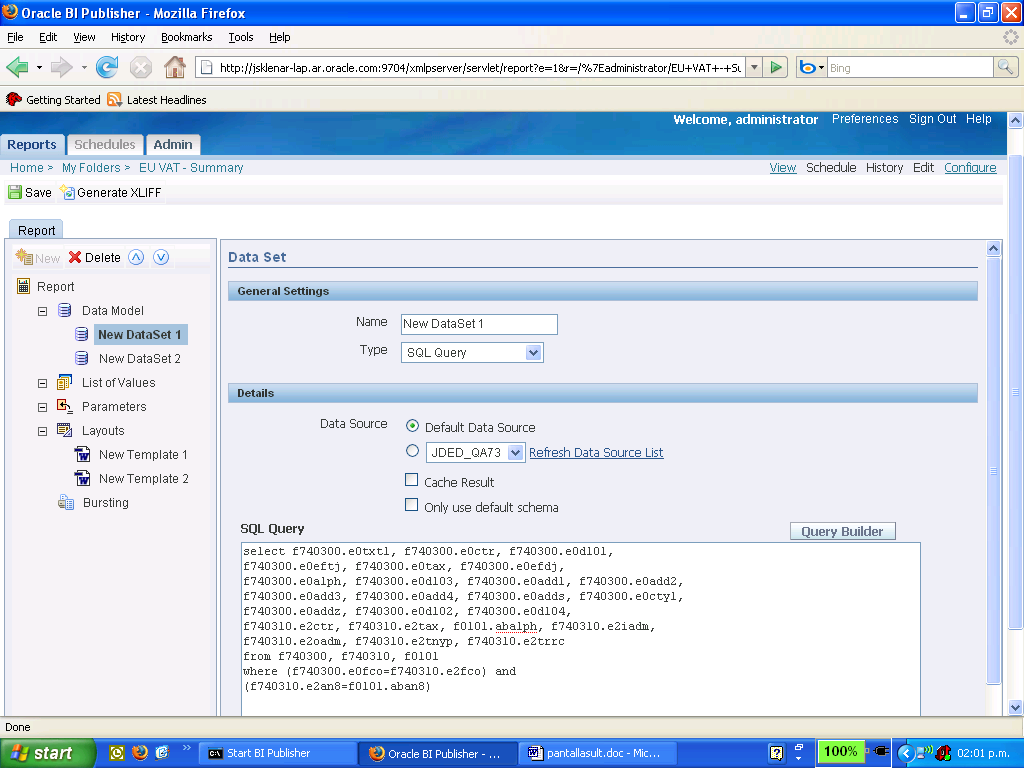Click the Generate XLIFF icon
Screen dimensions: 1024x768
[67, 193]
